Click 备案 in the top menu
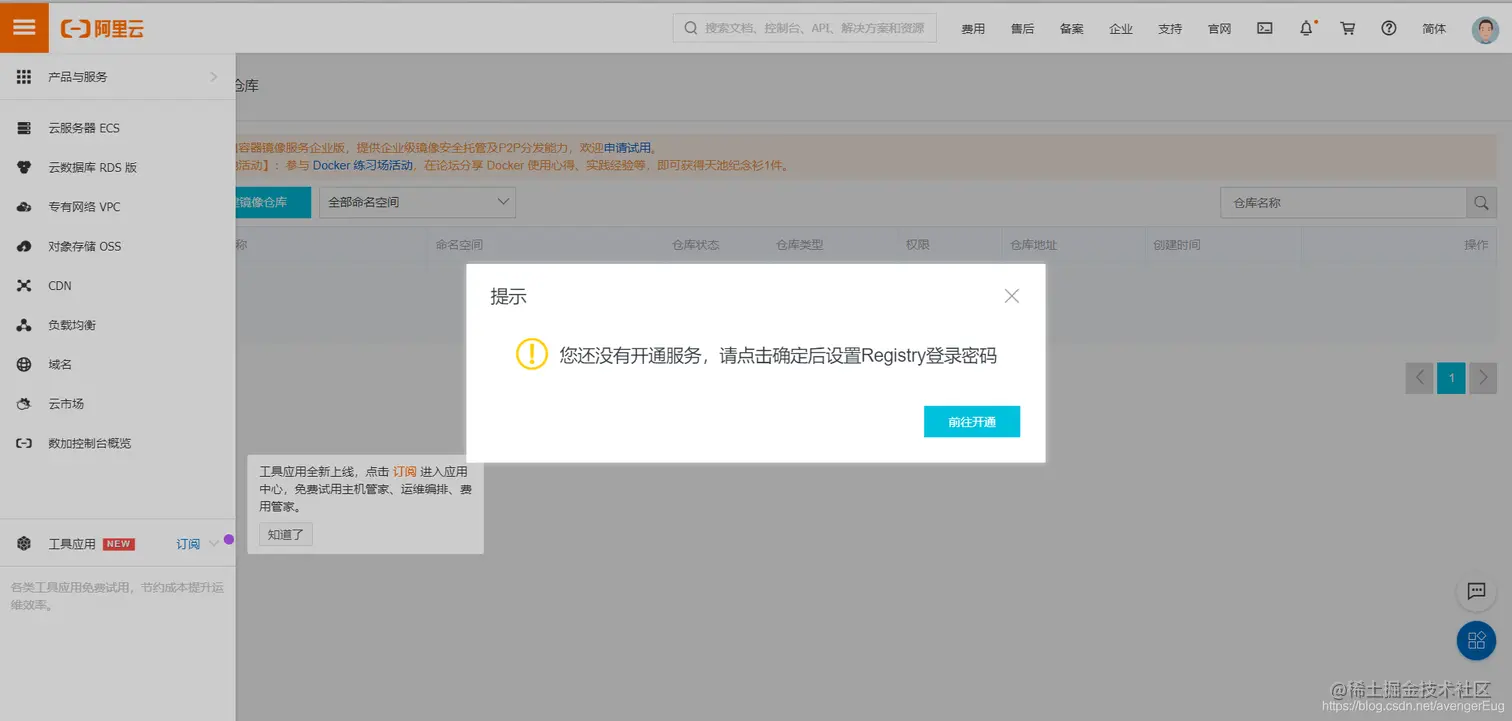This screenshot has height=721, width=1512. pyautogui.click(x=1071, y=29)
